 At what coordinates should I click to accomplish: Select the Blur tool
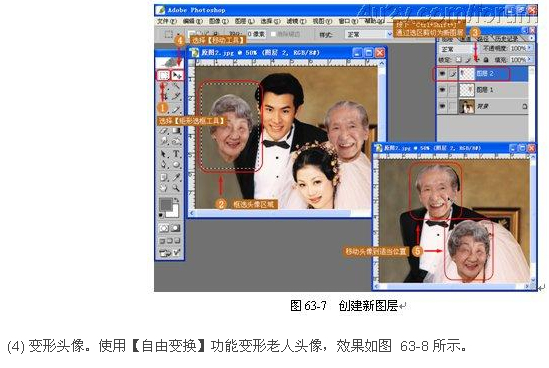pos(164,141)
